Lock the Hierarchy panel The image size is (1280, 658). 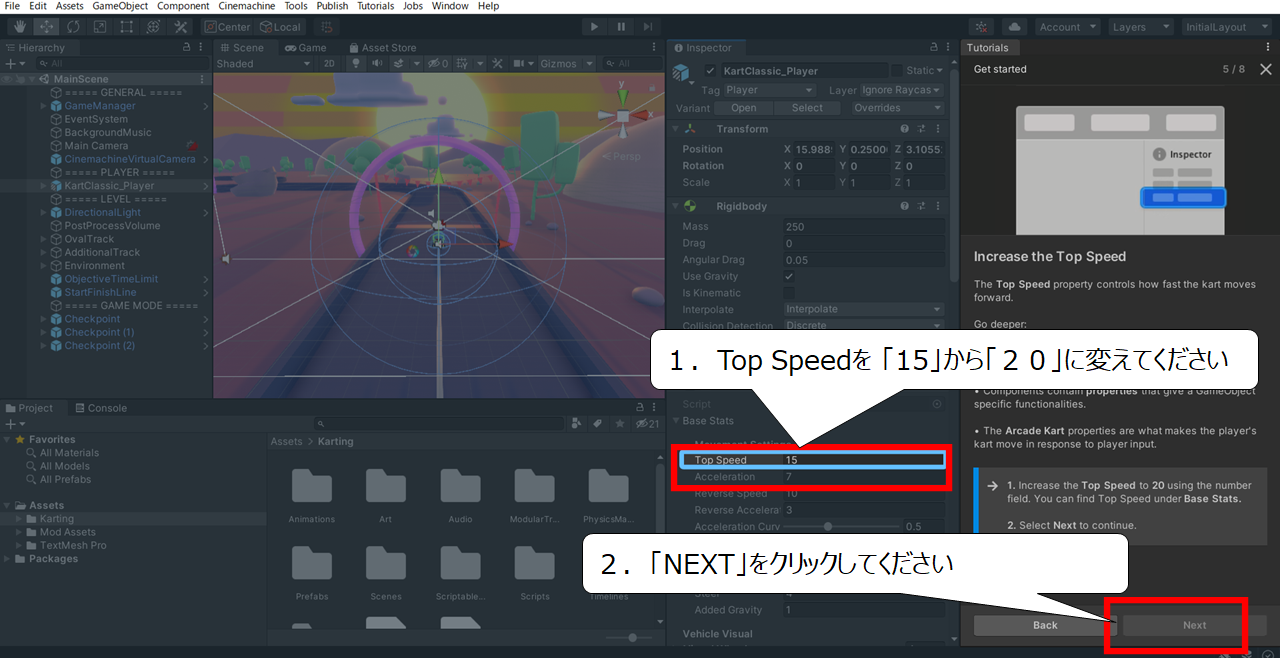[187, 47]
